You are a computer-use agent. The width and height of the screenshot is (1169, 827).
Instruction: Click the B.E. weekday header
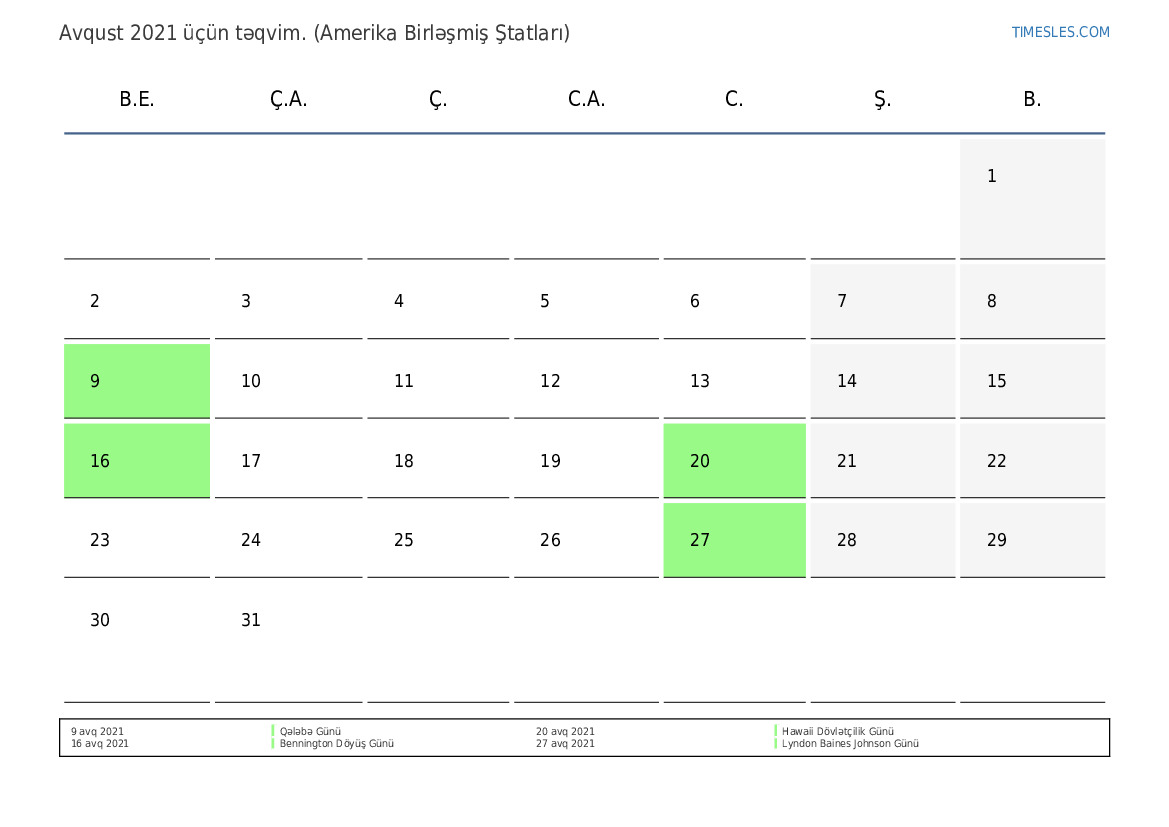(x=137, y=99)
